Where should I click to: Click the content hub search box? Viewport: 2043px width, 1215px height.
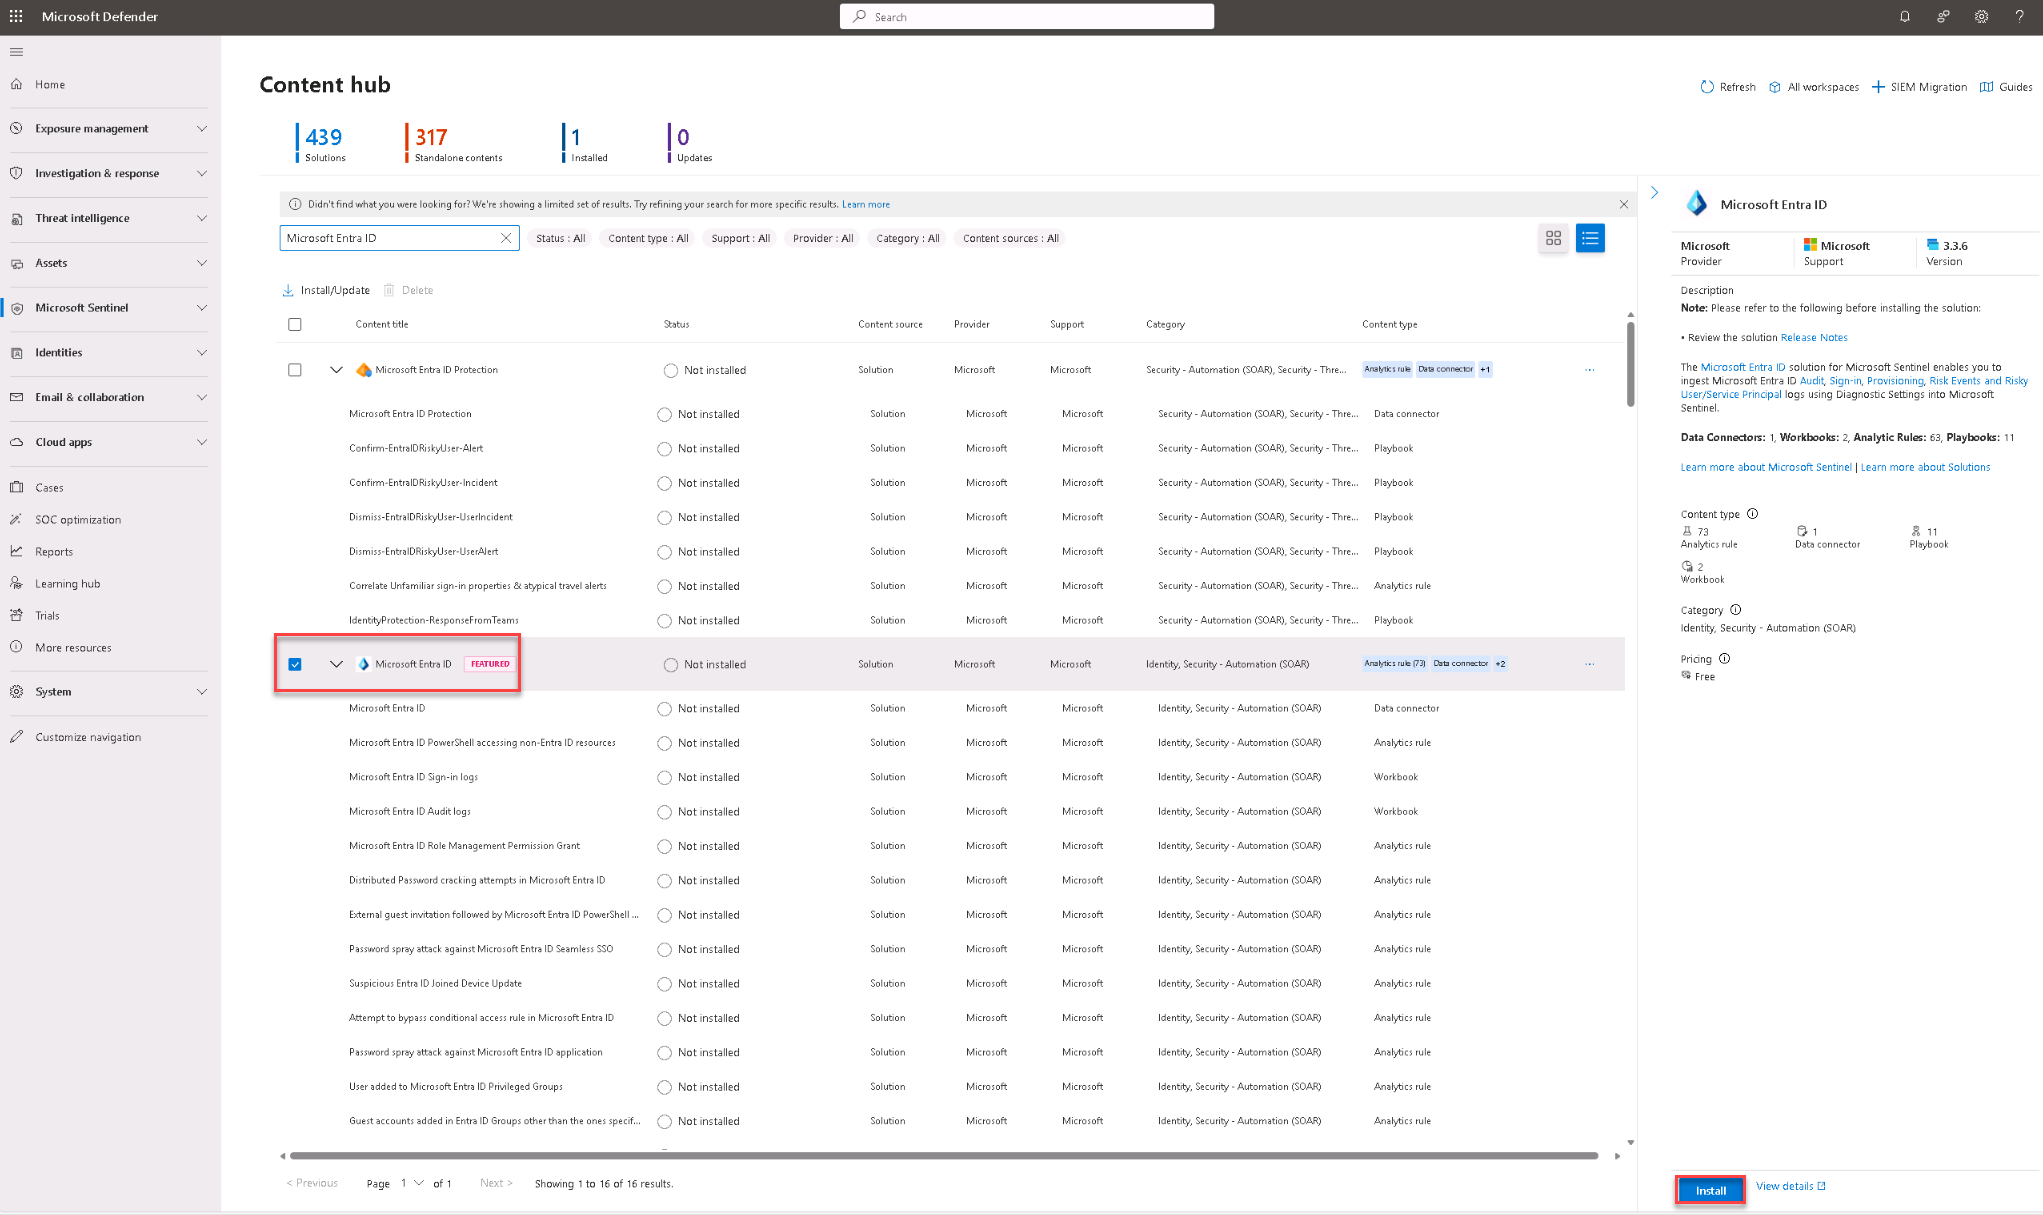[x=399, y=238]
